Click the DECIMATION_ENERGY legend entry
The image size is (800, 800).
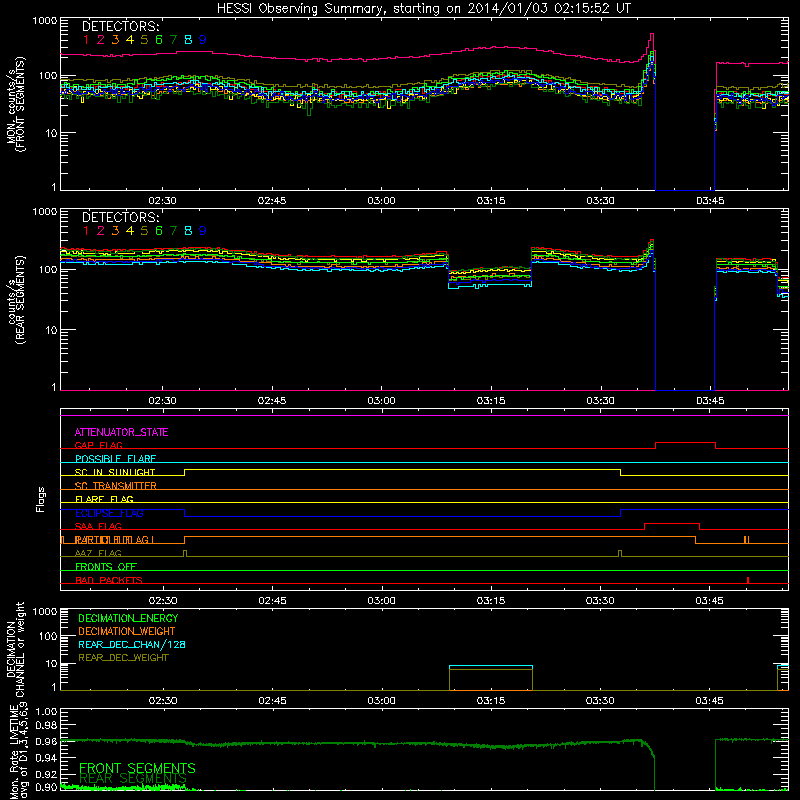pos(128,618)
